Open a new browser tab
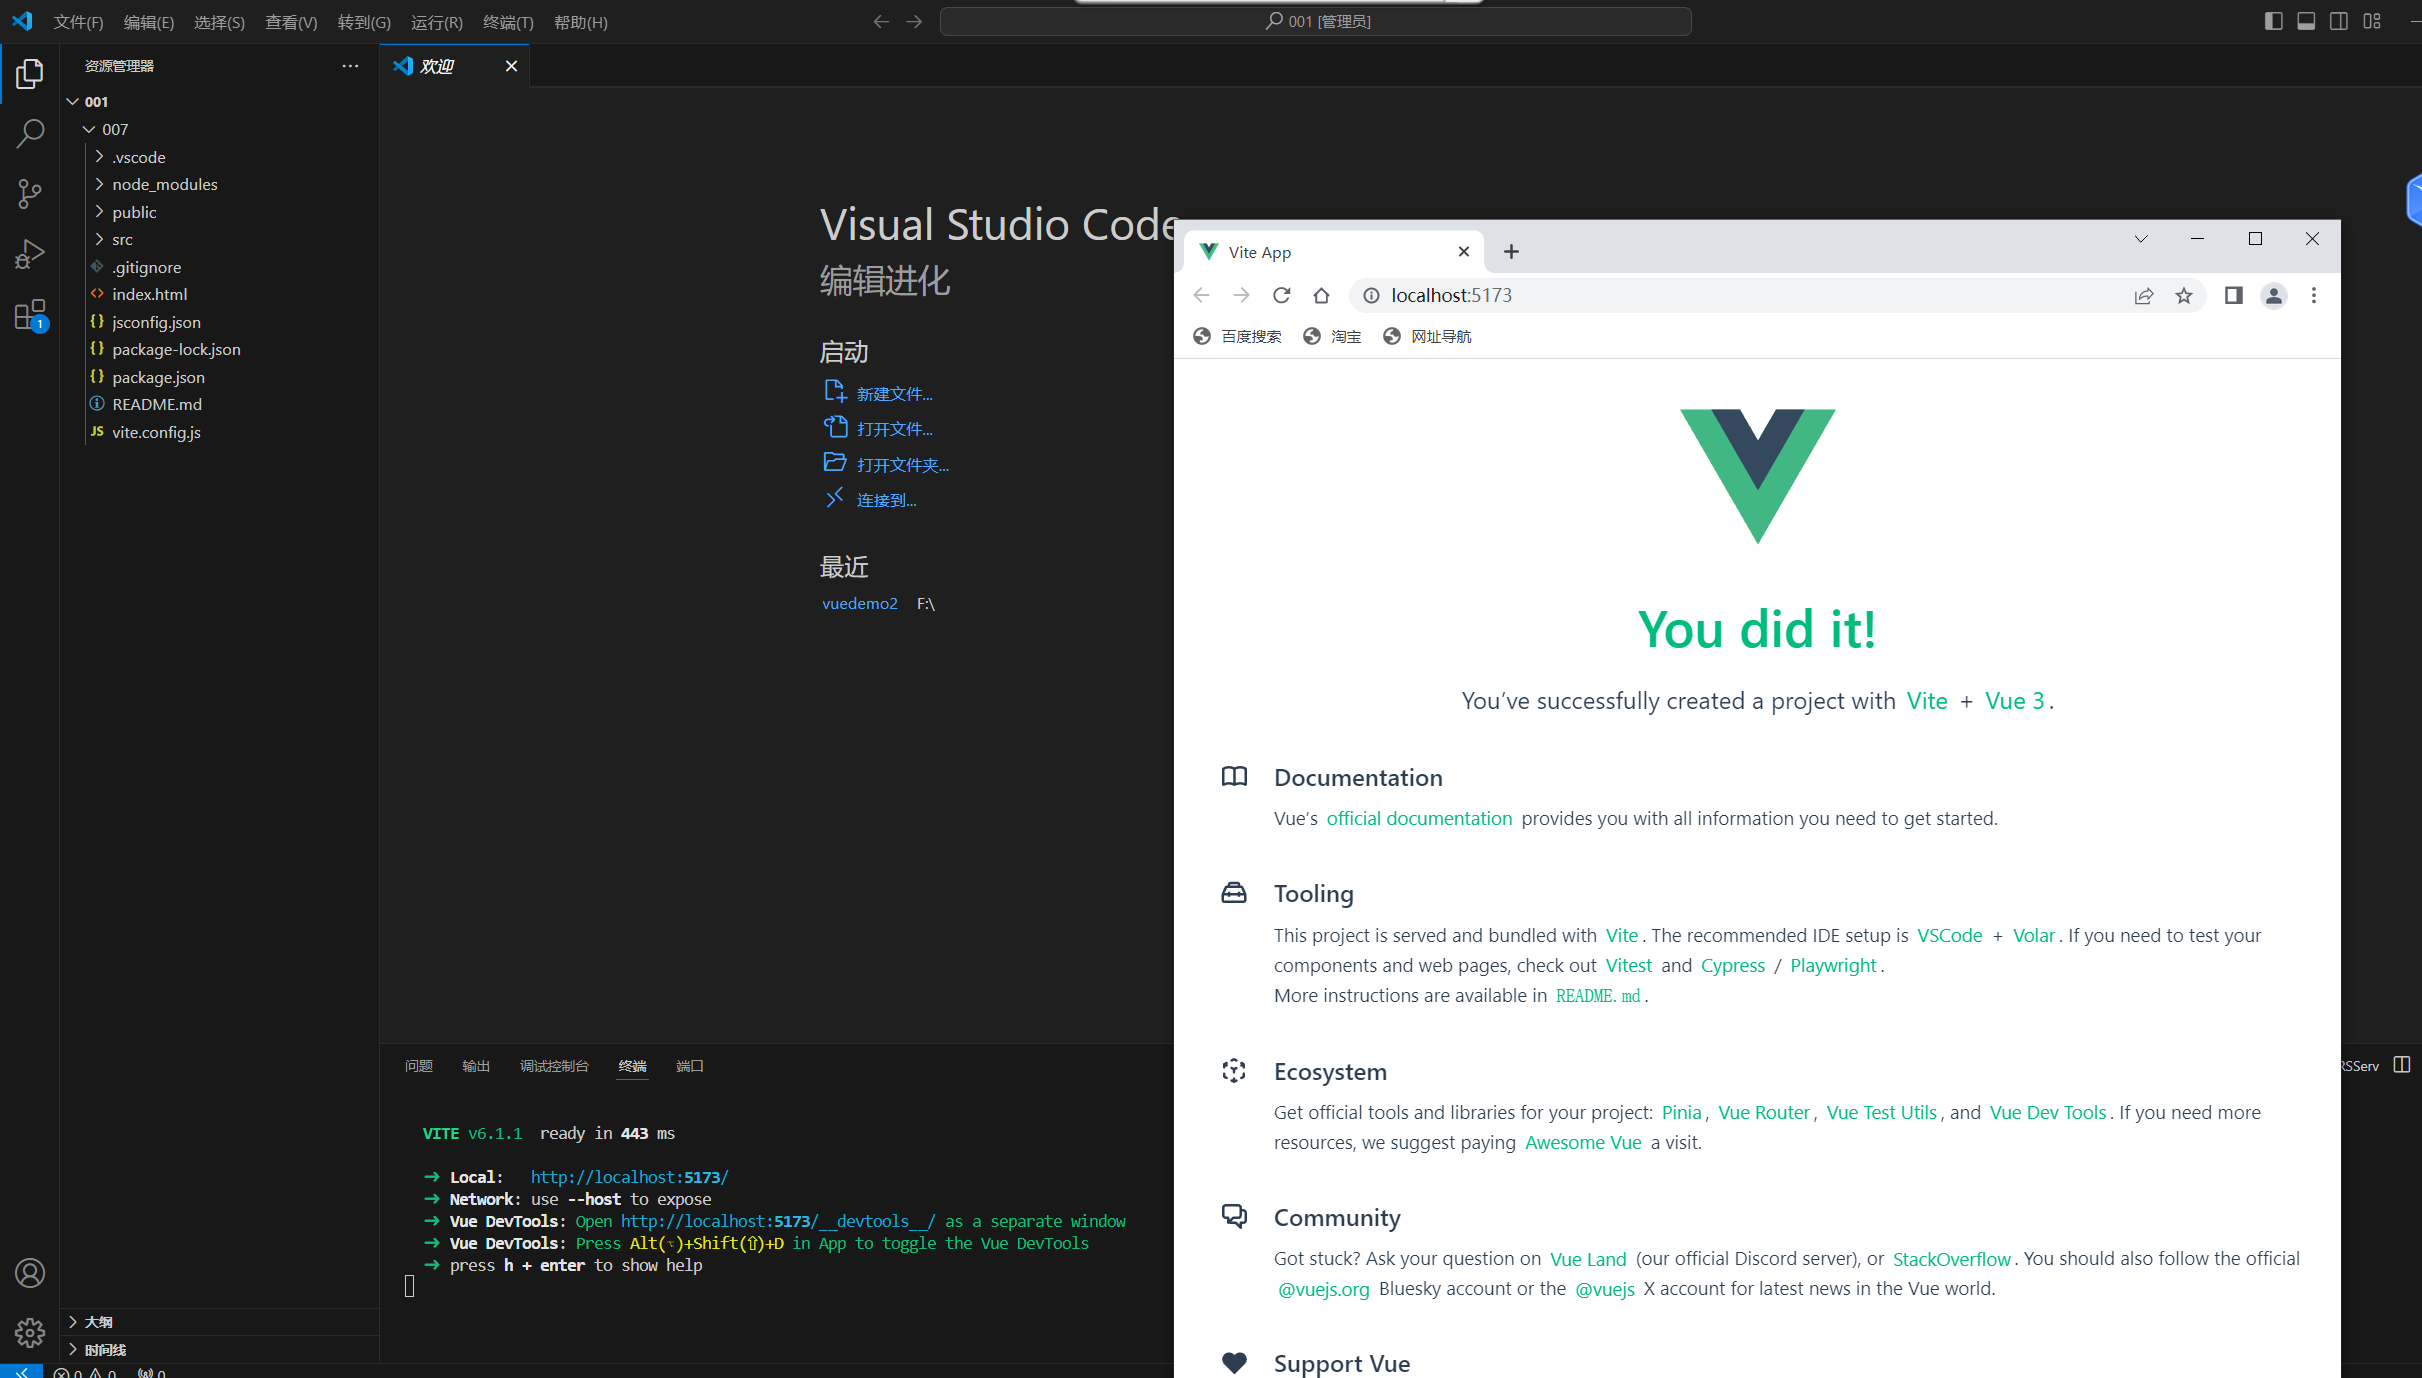 click(x=1511, y=251)
